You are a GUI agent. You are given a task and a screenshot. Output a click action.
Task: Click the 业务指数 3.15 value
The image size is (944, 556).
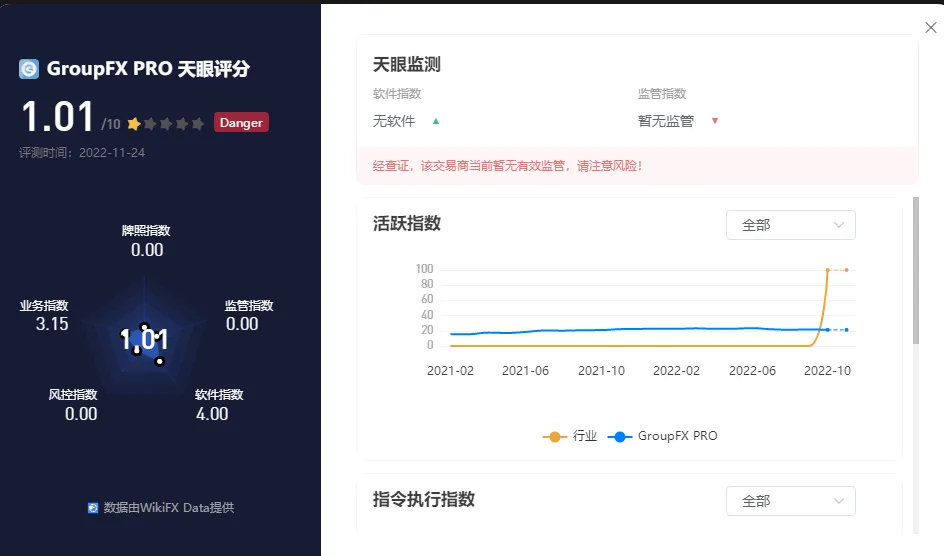coord(52,324)
